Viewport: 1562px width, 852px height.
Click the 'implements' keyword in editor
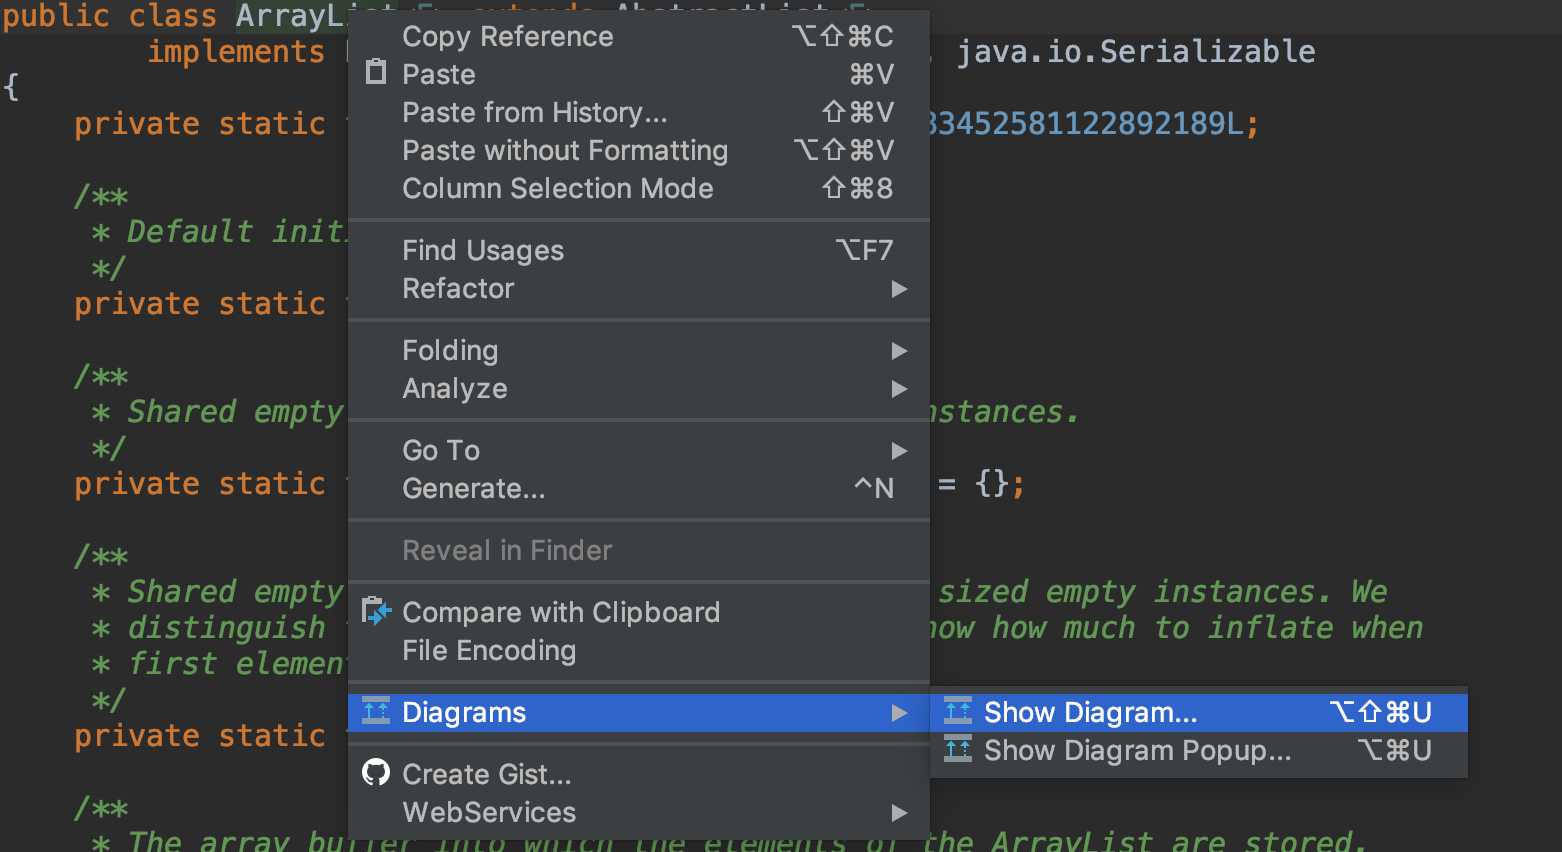tap(236, 51)
